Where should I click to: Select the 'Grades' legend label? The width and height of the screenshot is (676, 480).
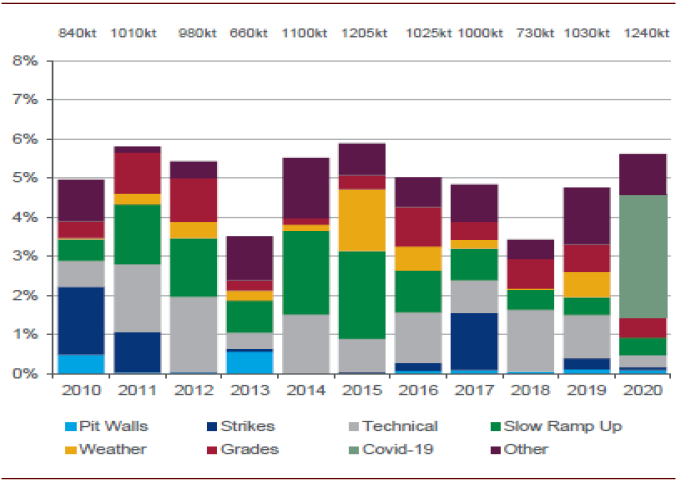click(x=250, y=449)
